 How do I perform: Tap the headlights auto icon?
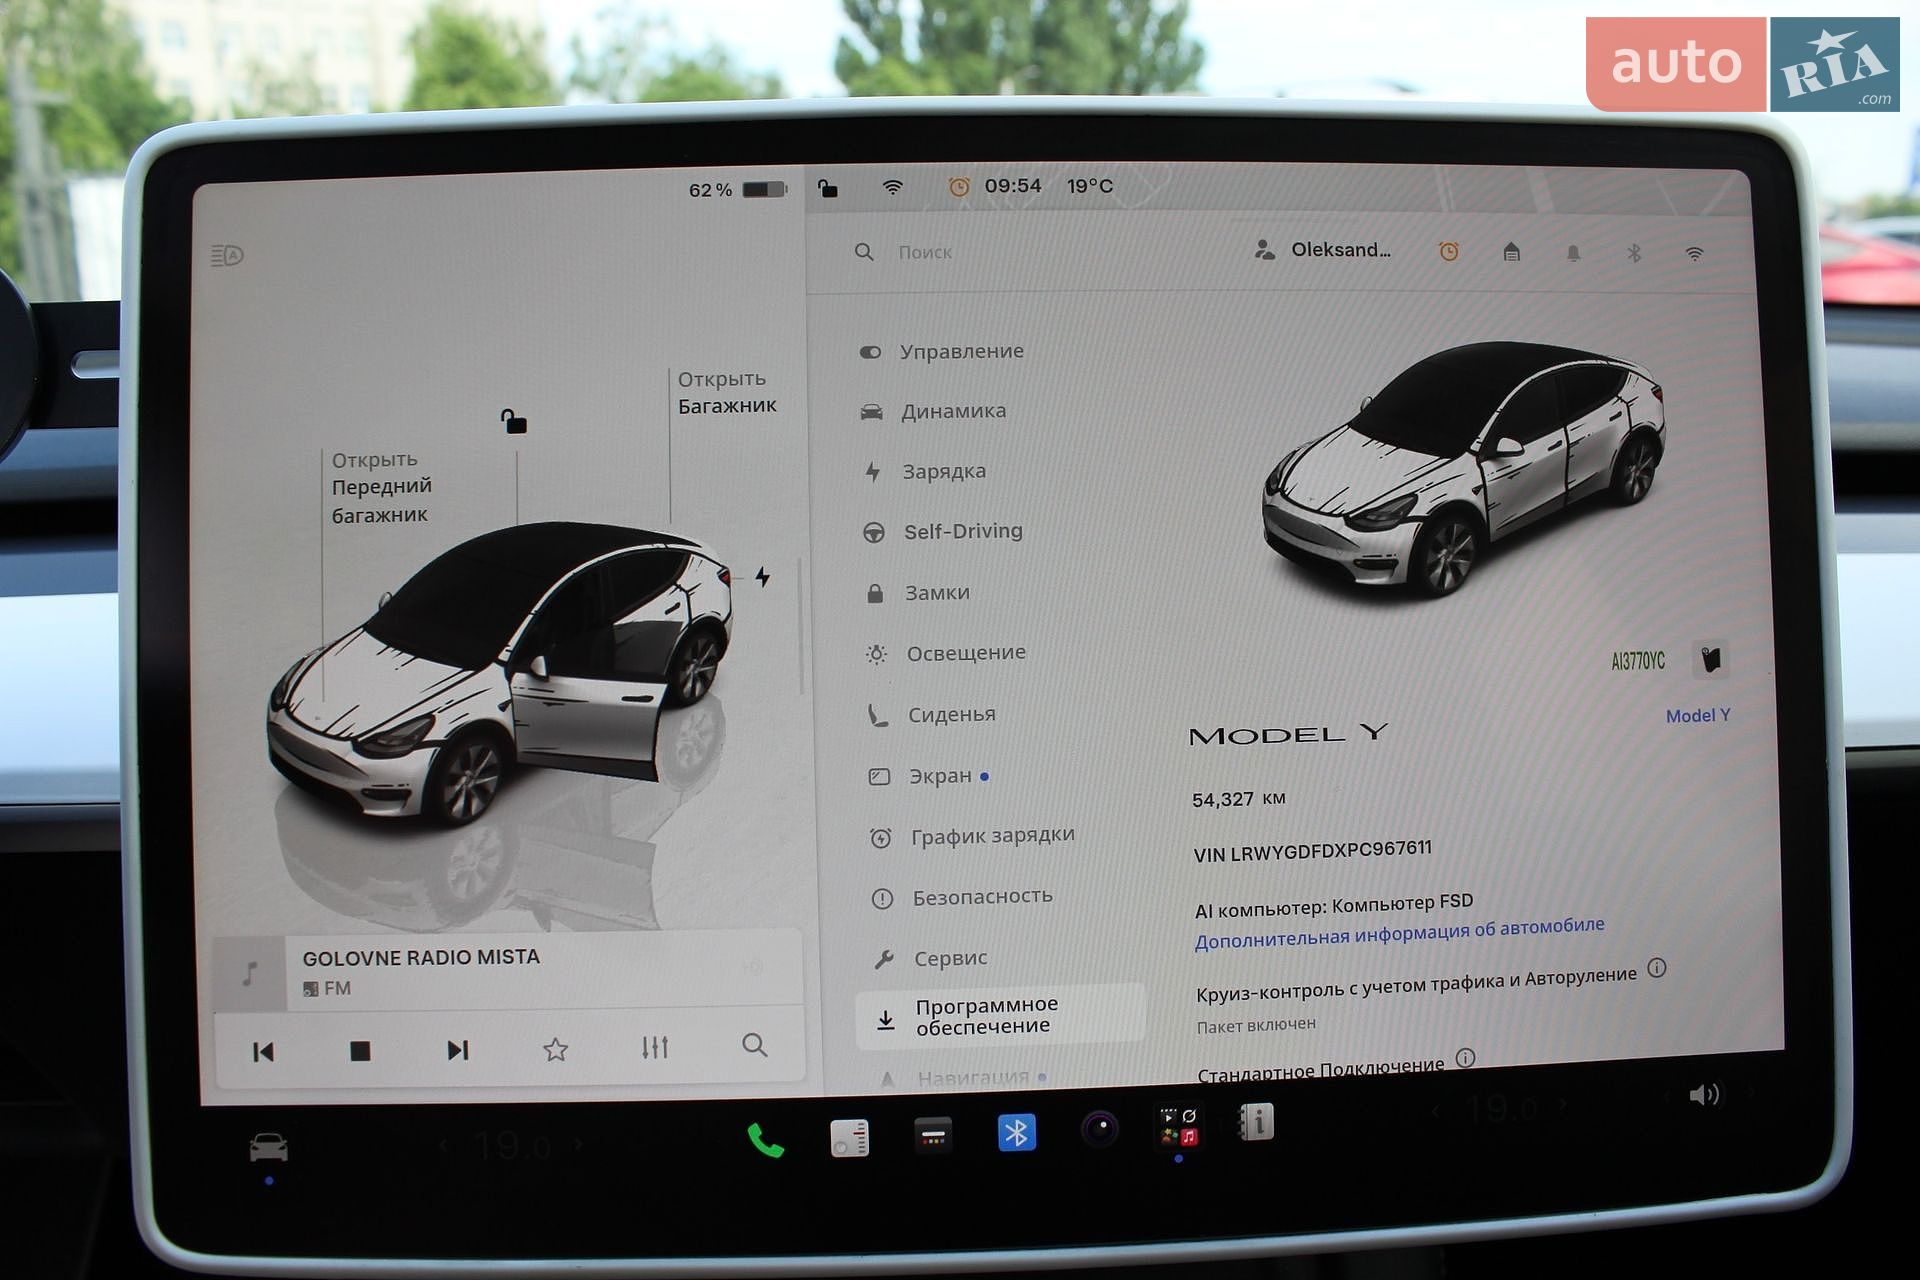tap(227, 255)
